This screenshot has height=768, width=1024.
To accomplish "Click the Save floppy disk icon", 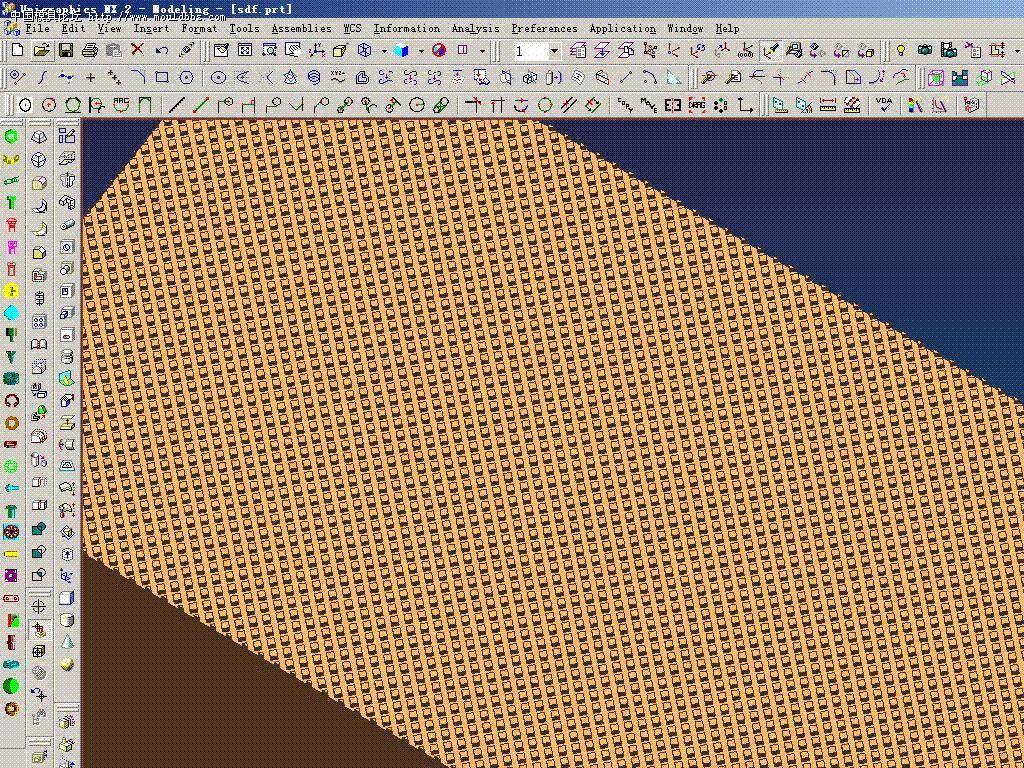I will pyautogui.click(x=65, y=50).
